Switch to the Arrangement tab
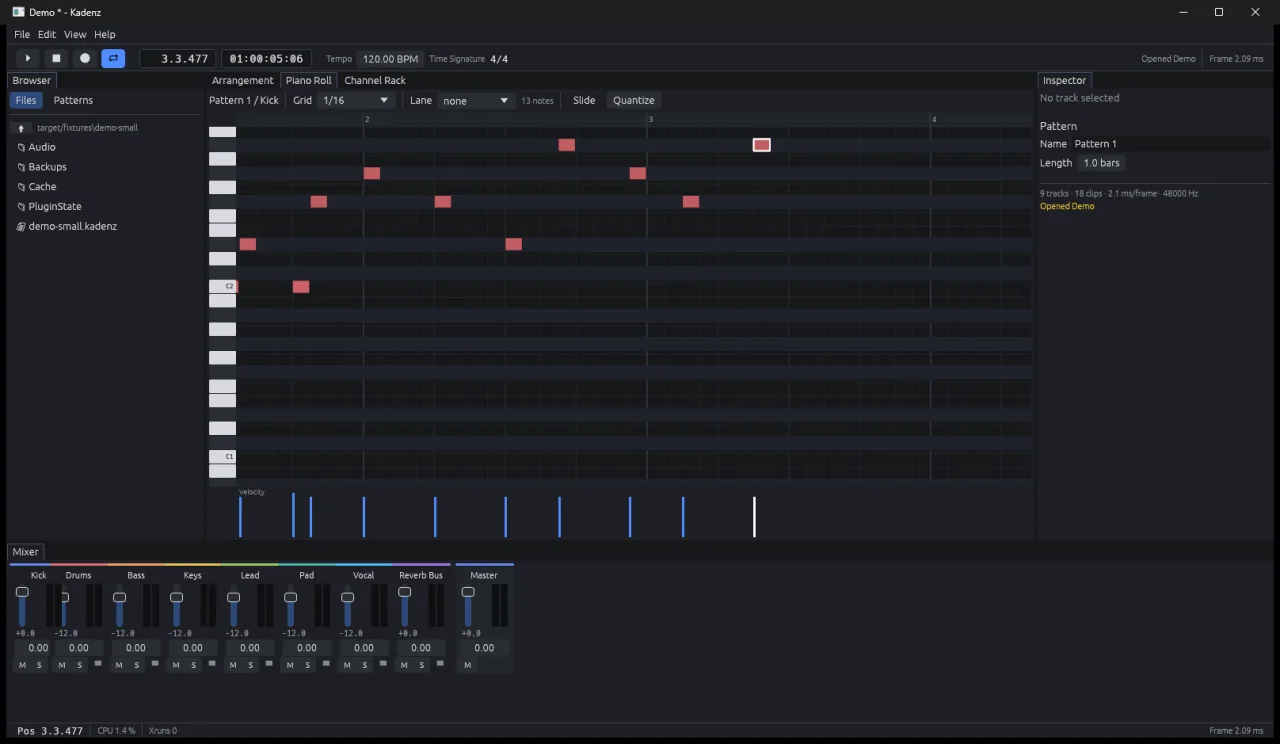1280x744 pixels. coord(242,80)
